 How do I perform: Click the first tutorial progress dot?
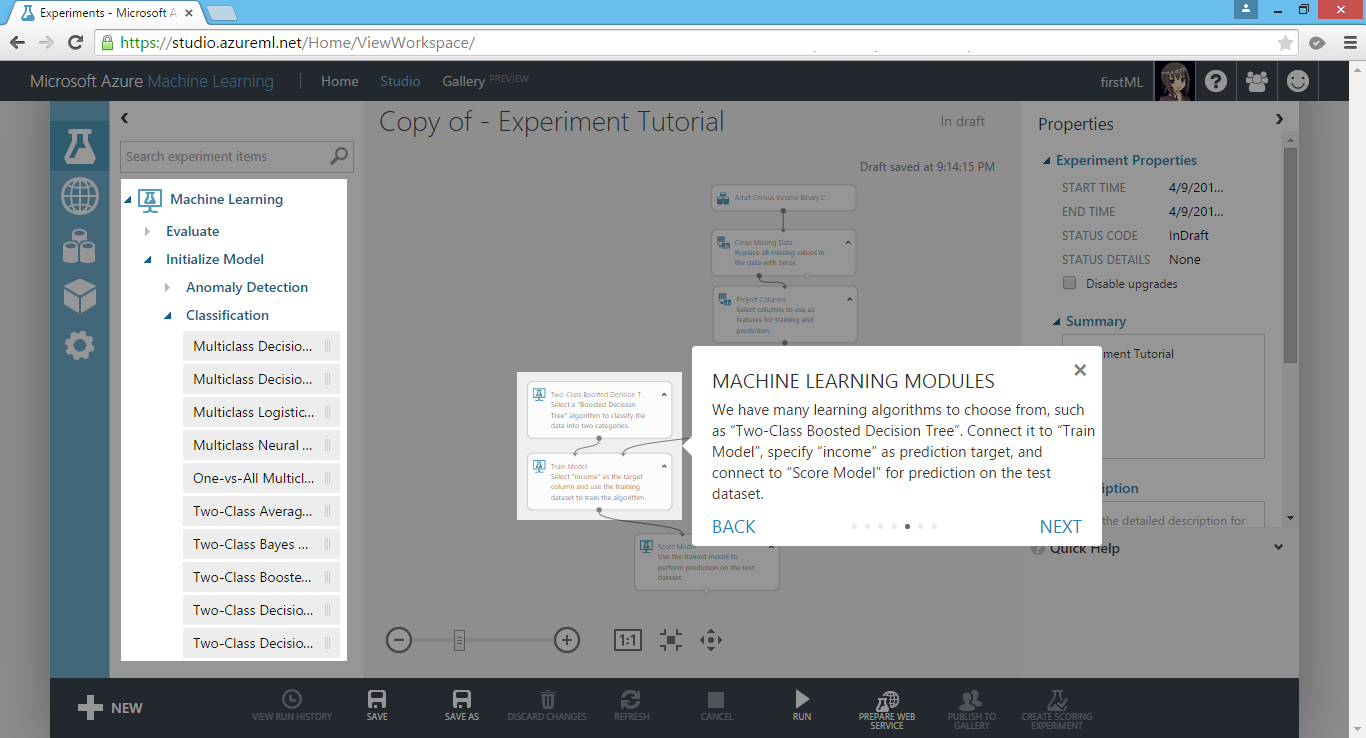coord(854,526)
